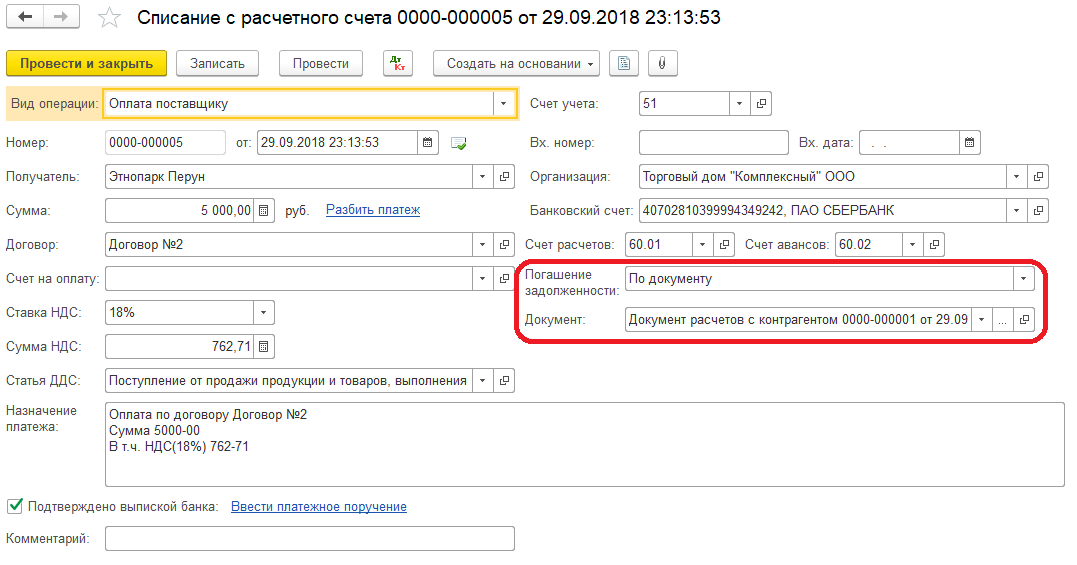The height and width of the screenshot is (565, 1077).
Task: Expand Вид операции dropdown
Action: pyautogui.click(x=503, y=104)
